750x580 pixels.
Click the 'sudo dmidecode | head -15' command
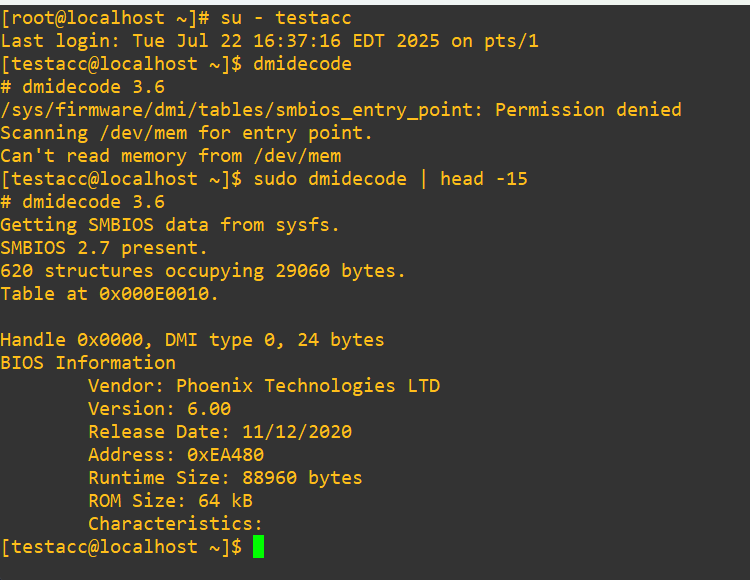390,179
